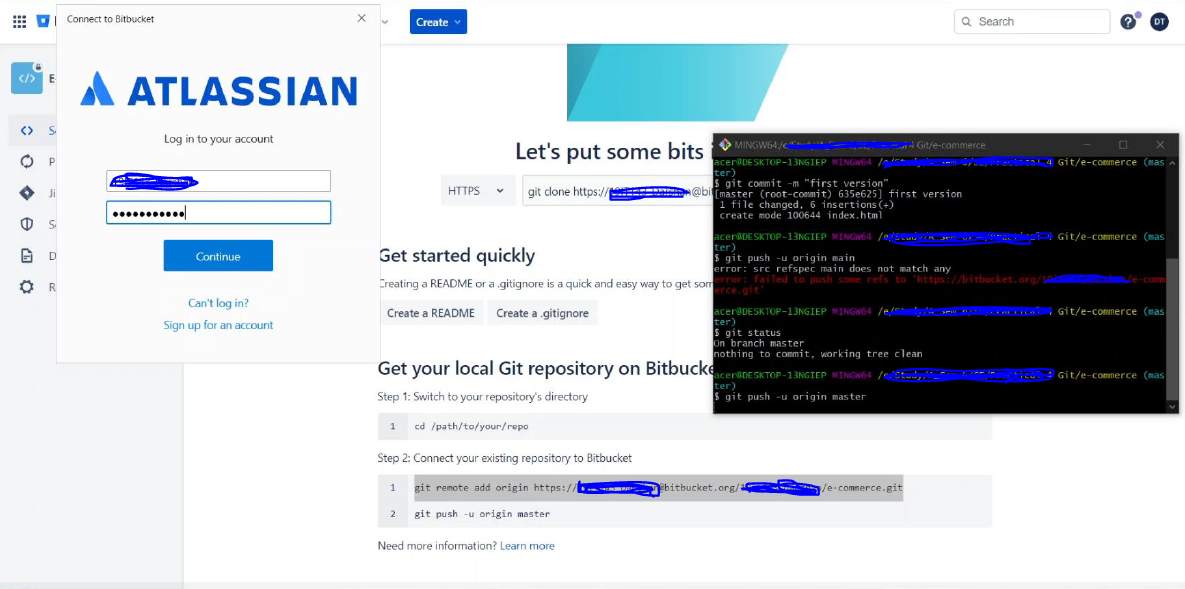Click the Continue button in login dialog
1185x589 pixels.
(x=218, y=256)
